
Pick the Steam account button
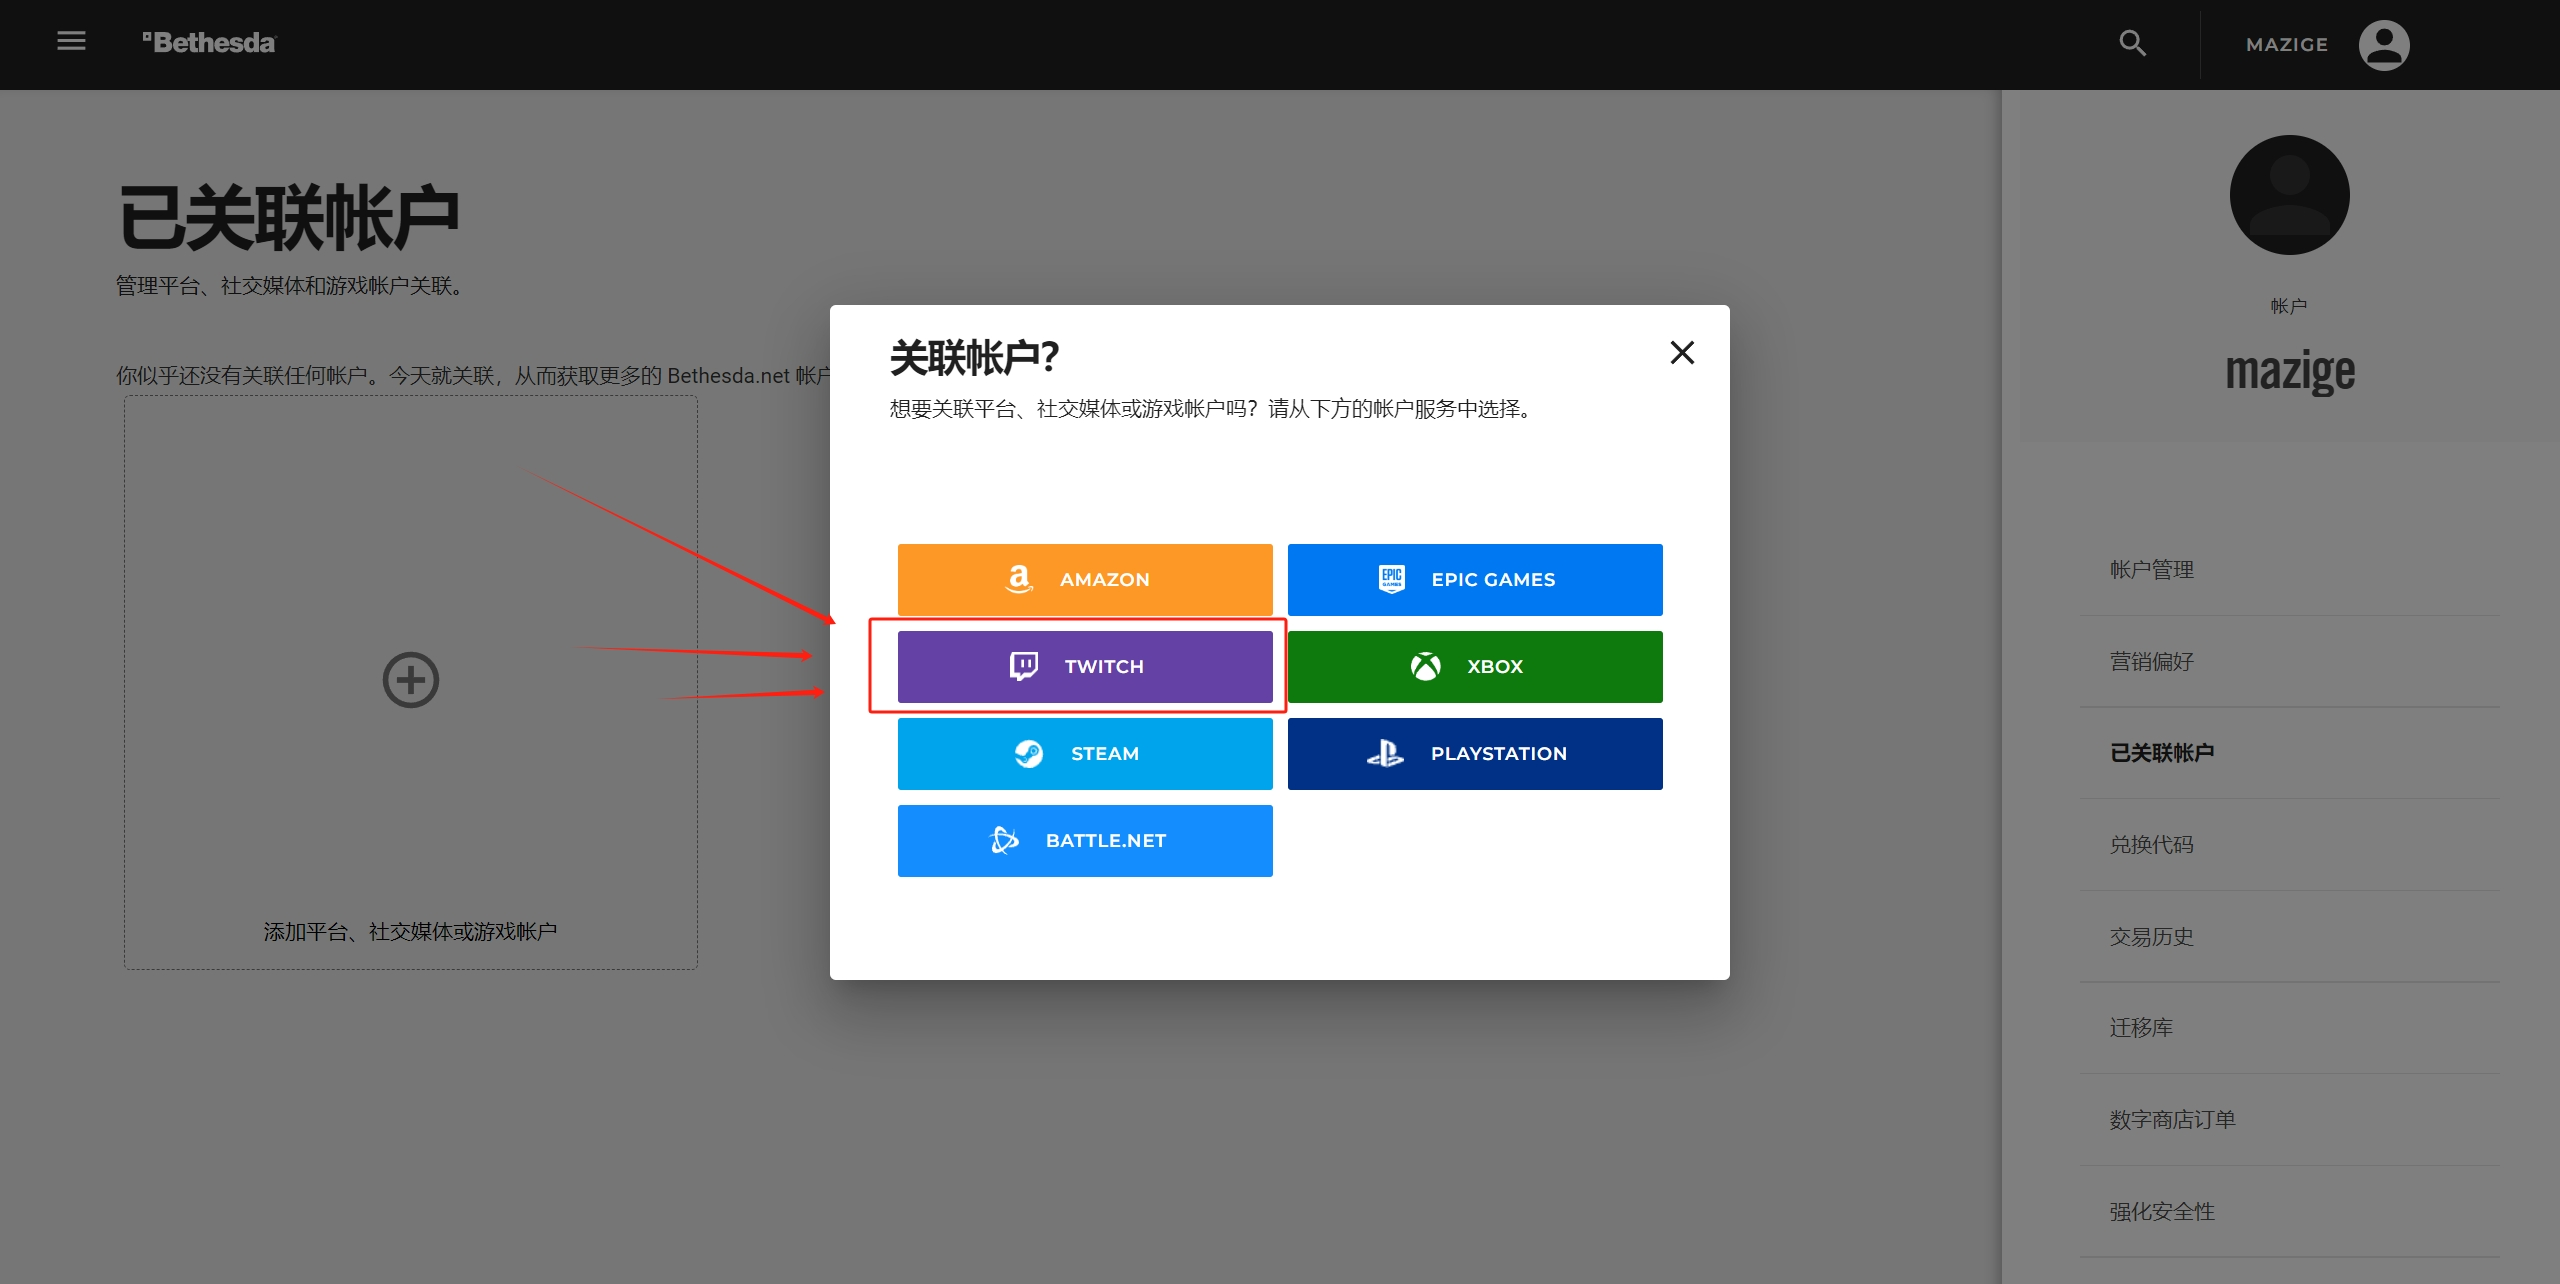point(1085,753)
